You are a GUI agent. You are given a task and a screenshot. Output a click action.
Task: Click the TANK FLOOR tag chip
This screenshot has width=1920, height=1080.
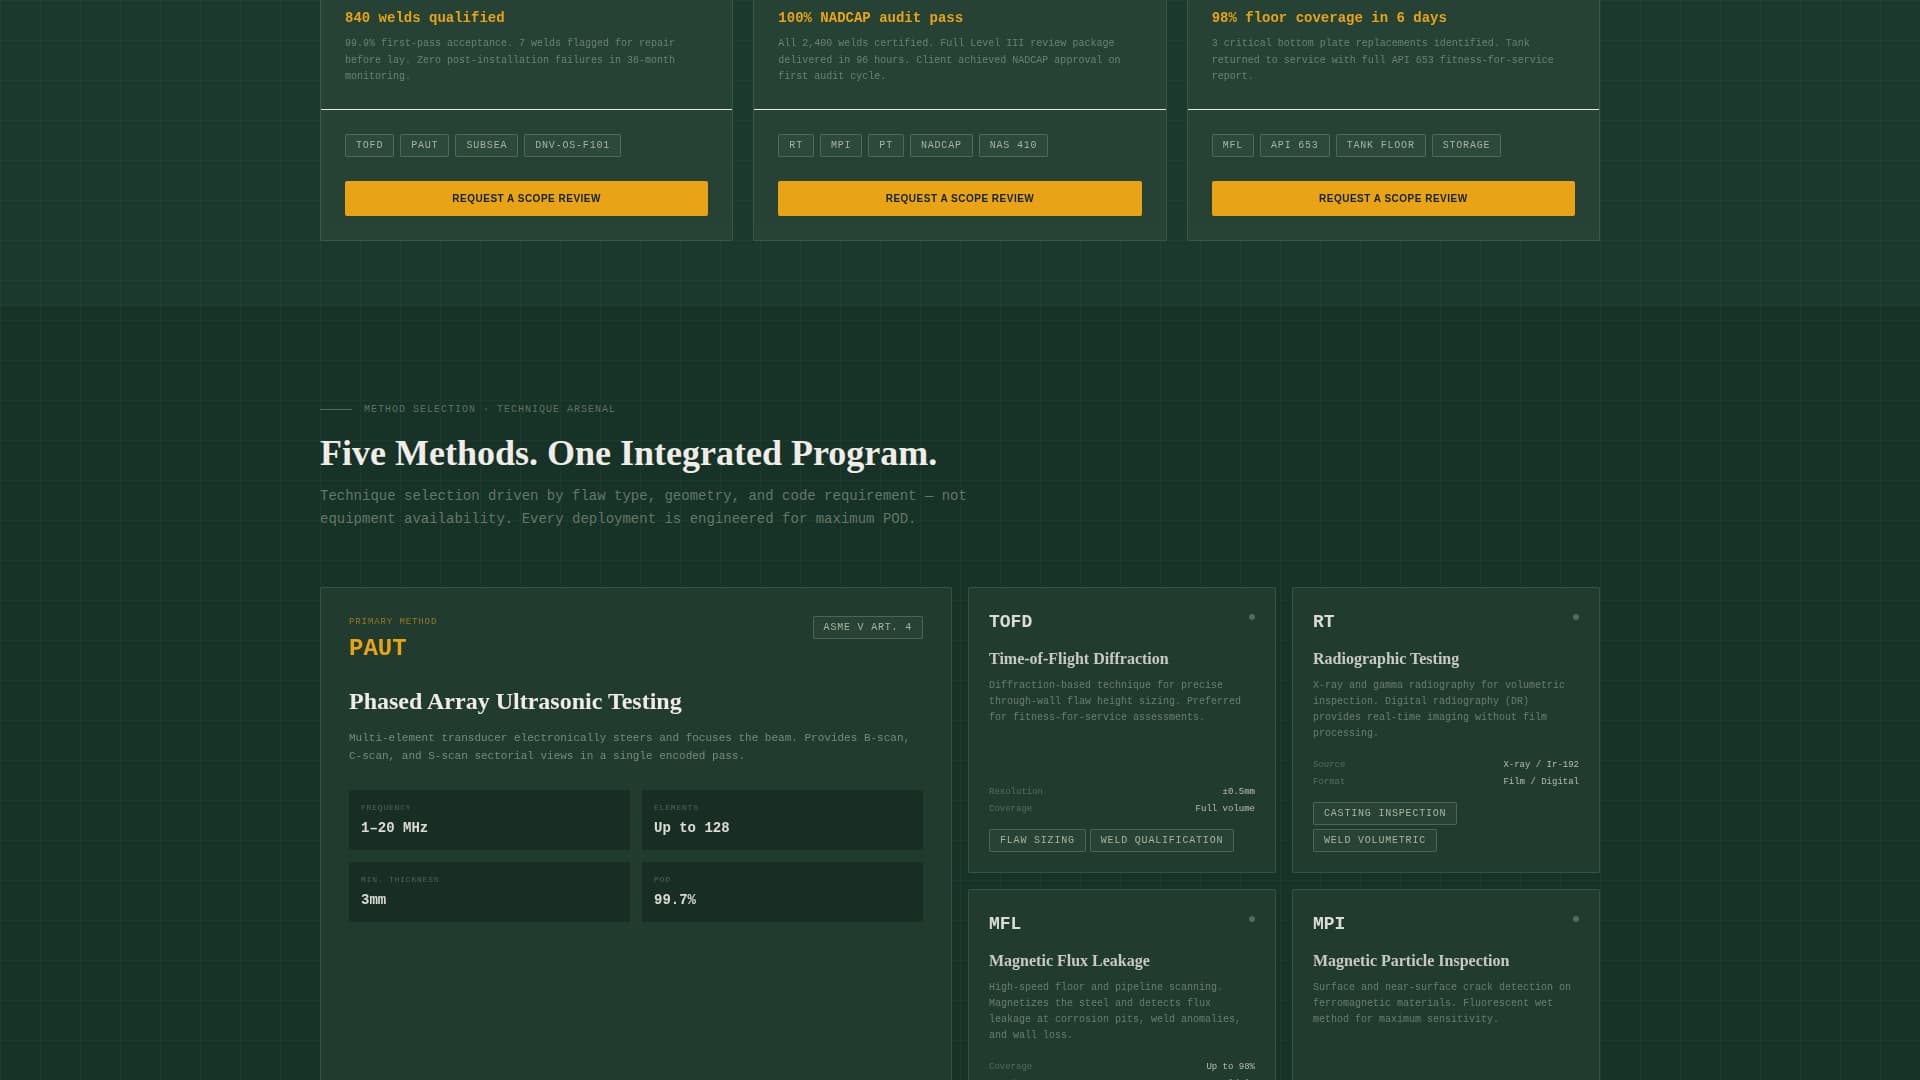tap(1380, 145)
